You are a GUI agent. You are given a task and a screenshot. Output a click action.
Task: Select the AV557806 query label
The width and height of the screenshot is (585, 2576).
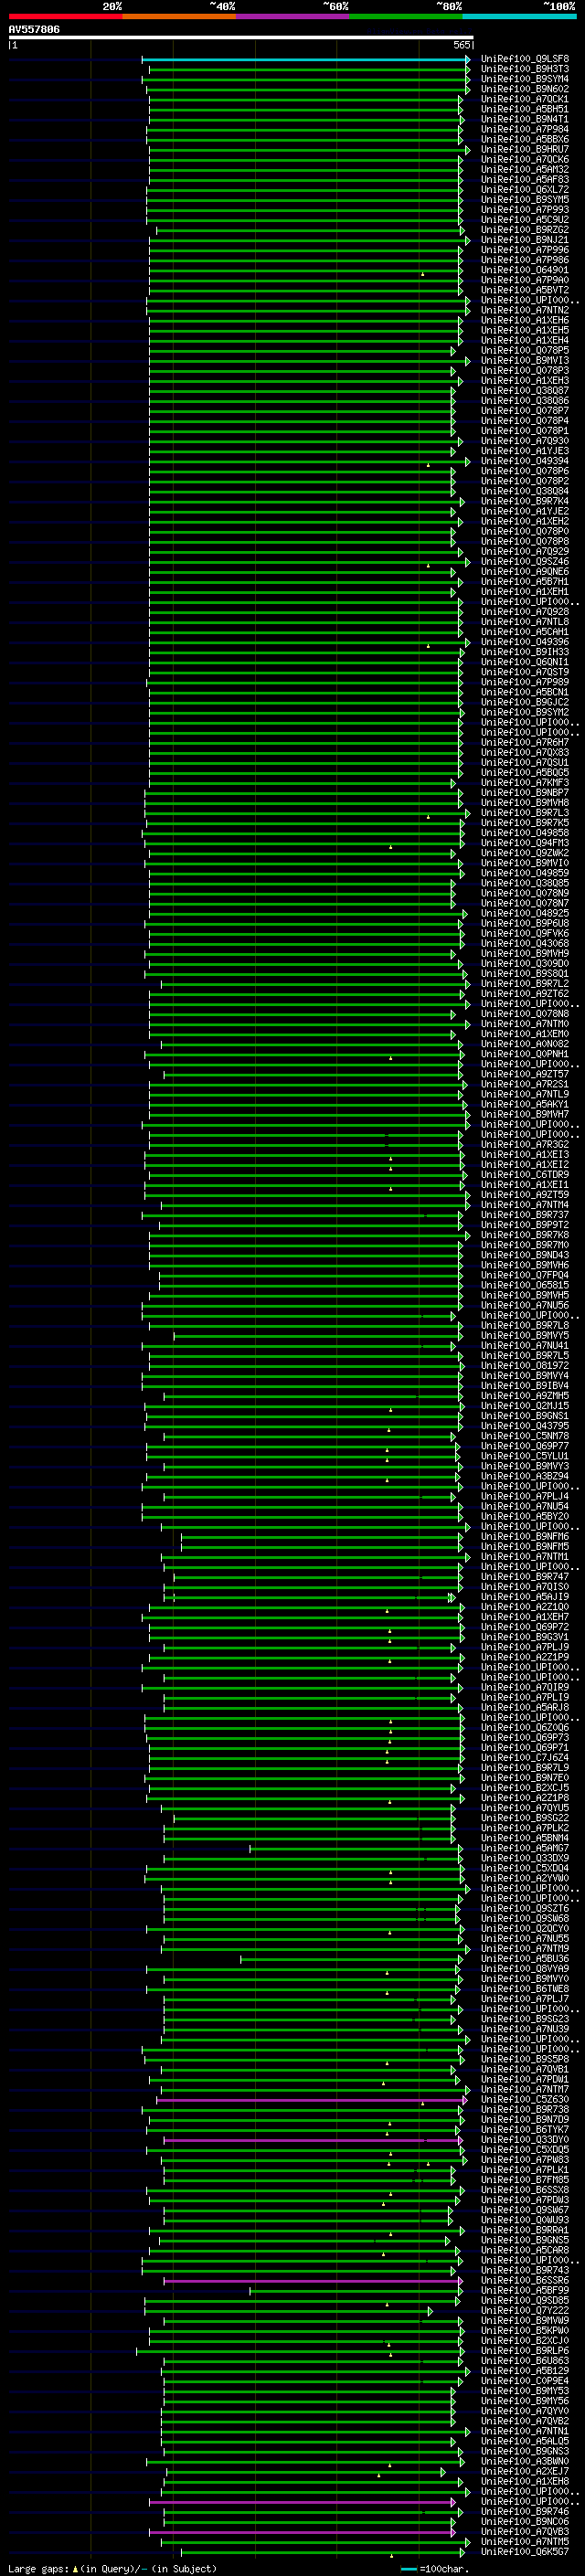pos(34,29)
